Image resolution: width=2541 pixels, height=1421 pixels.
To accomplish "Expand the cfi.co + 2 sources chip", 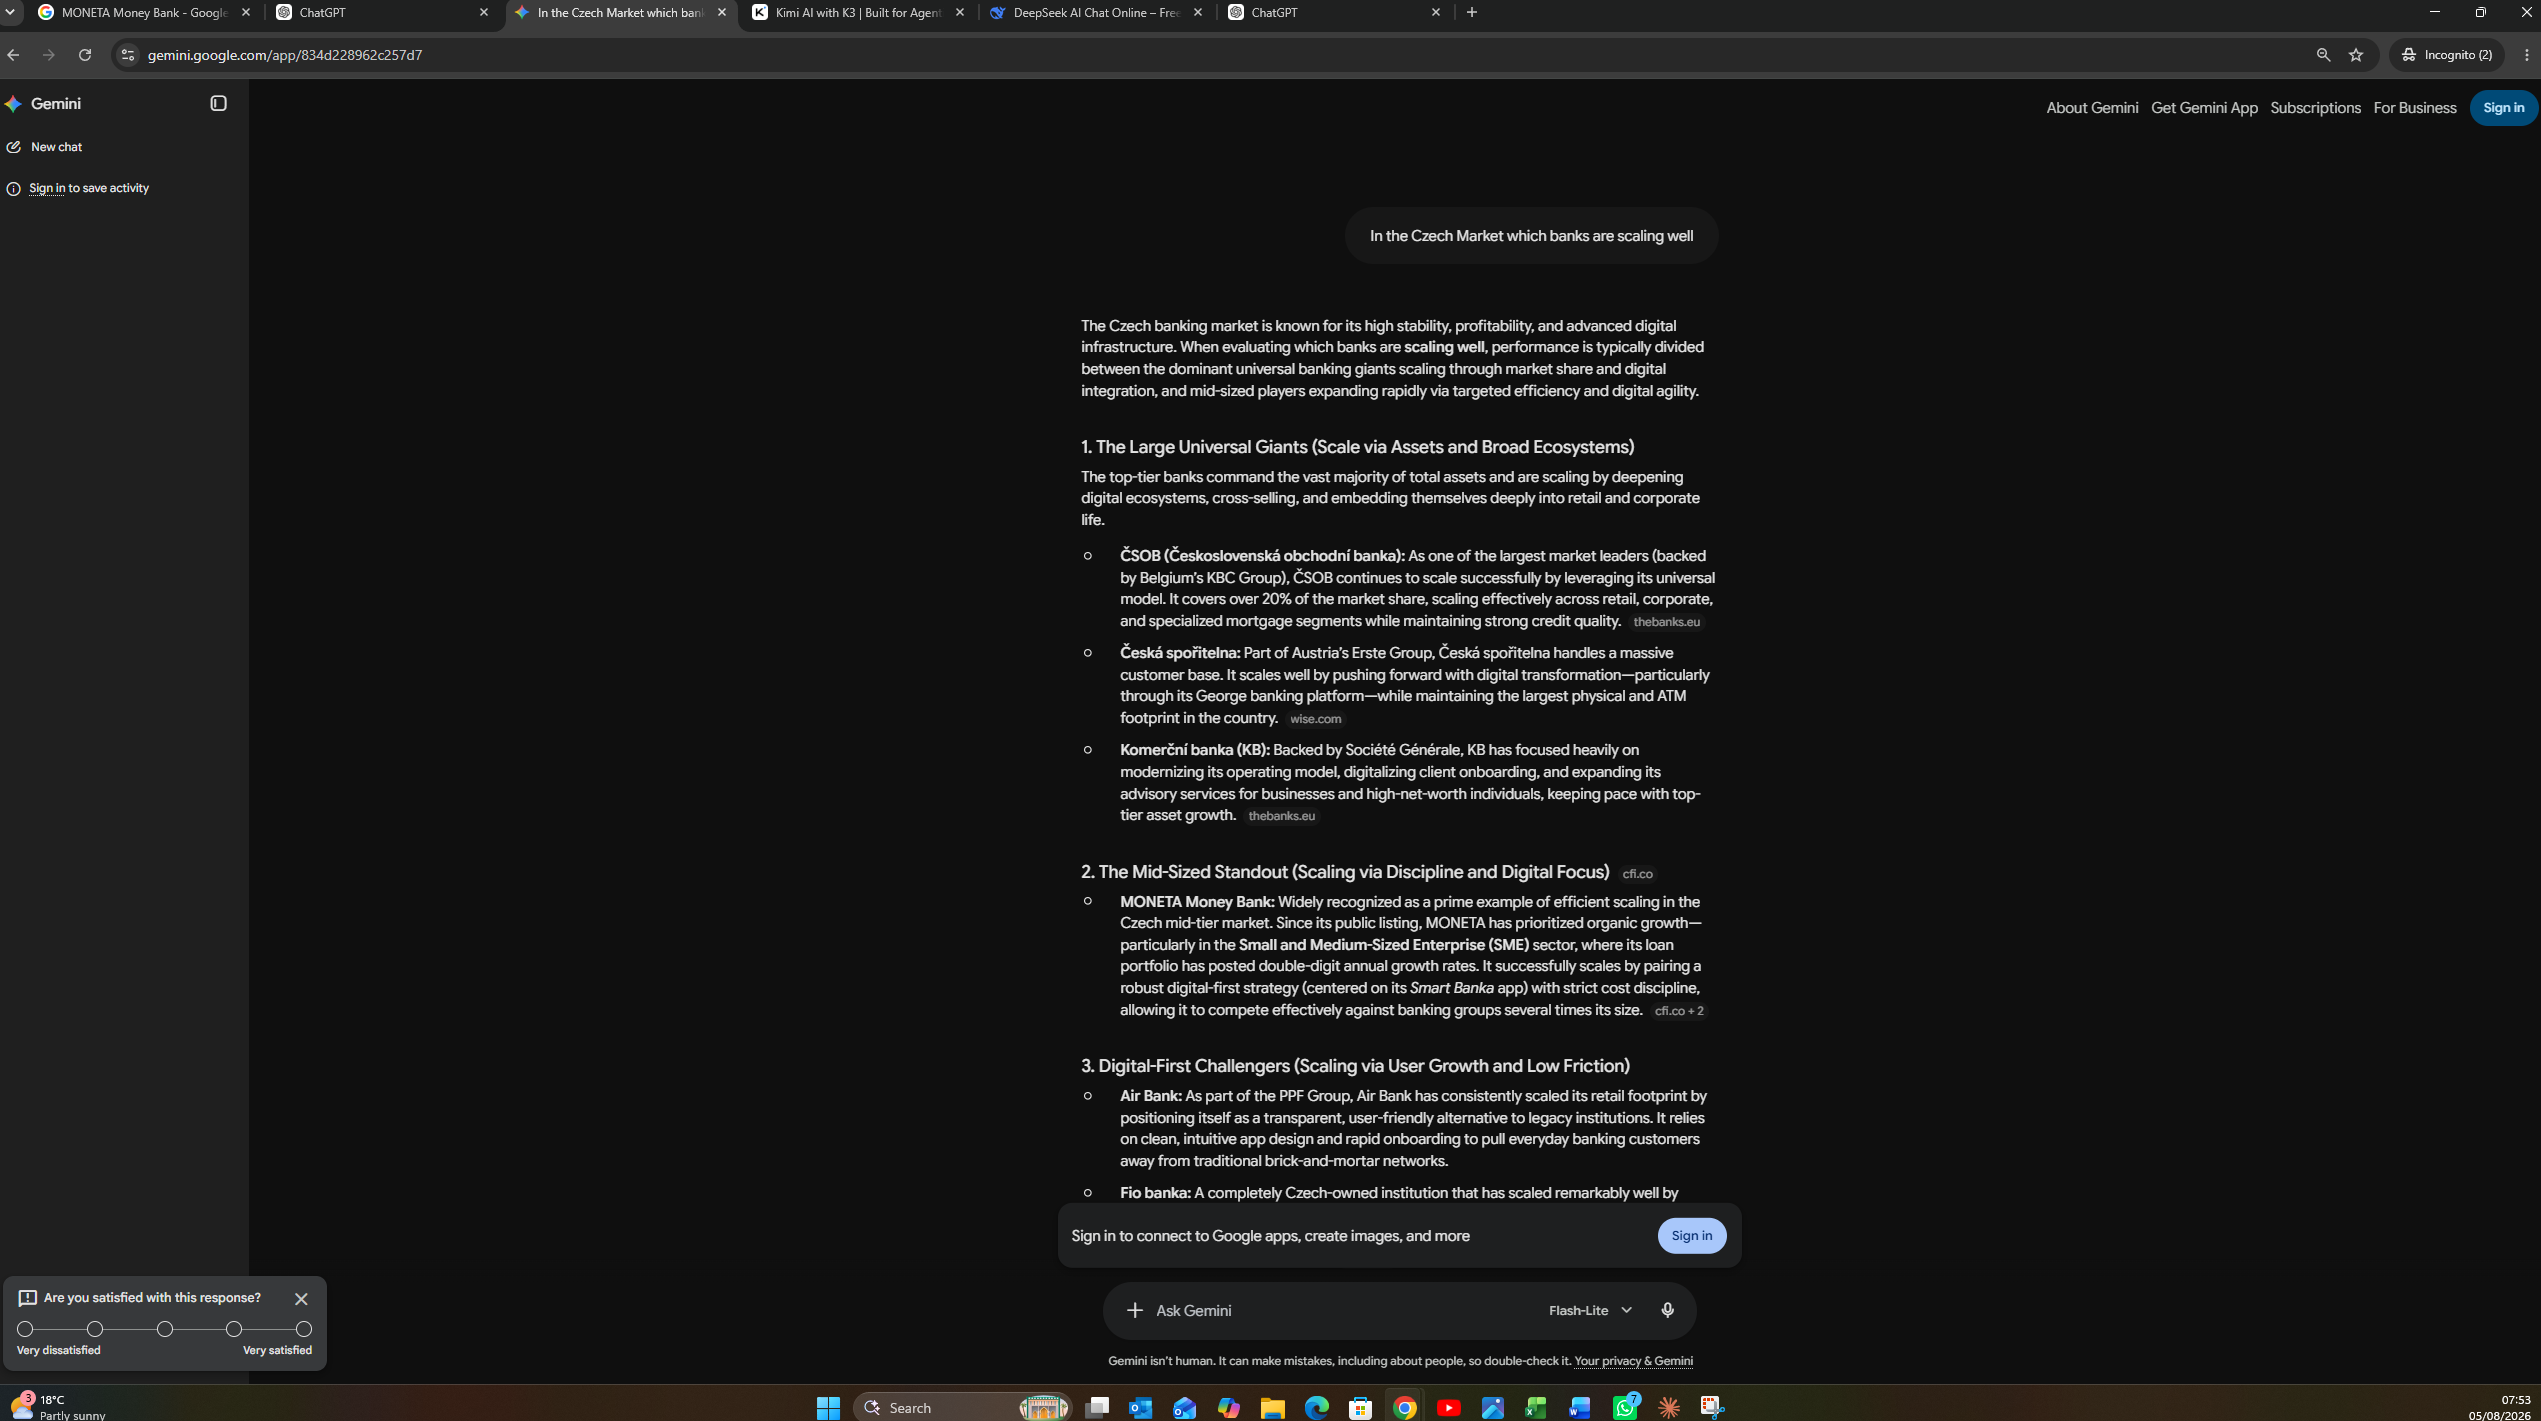I will coord(1679,1011).
